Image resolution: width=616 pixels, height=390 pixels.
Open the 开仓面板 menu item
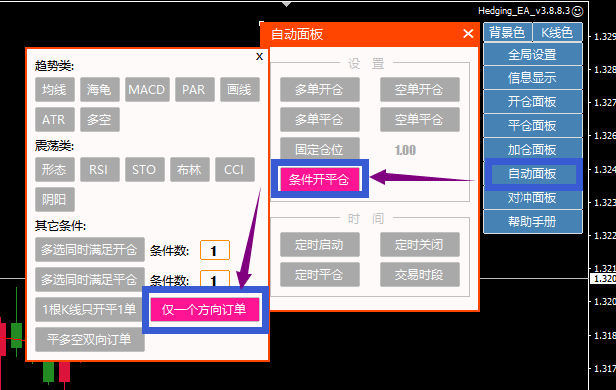532,102
